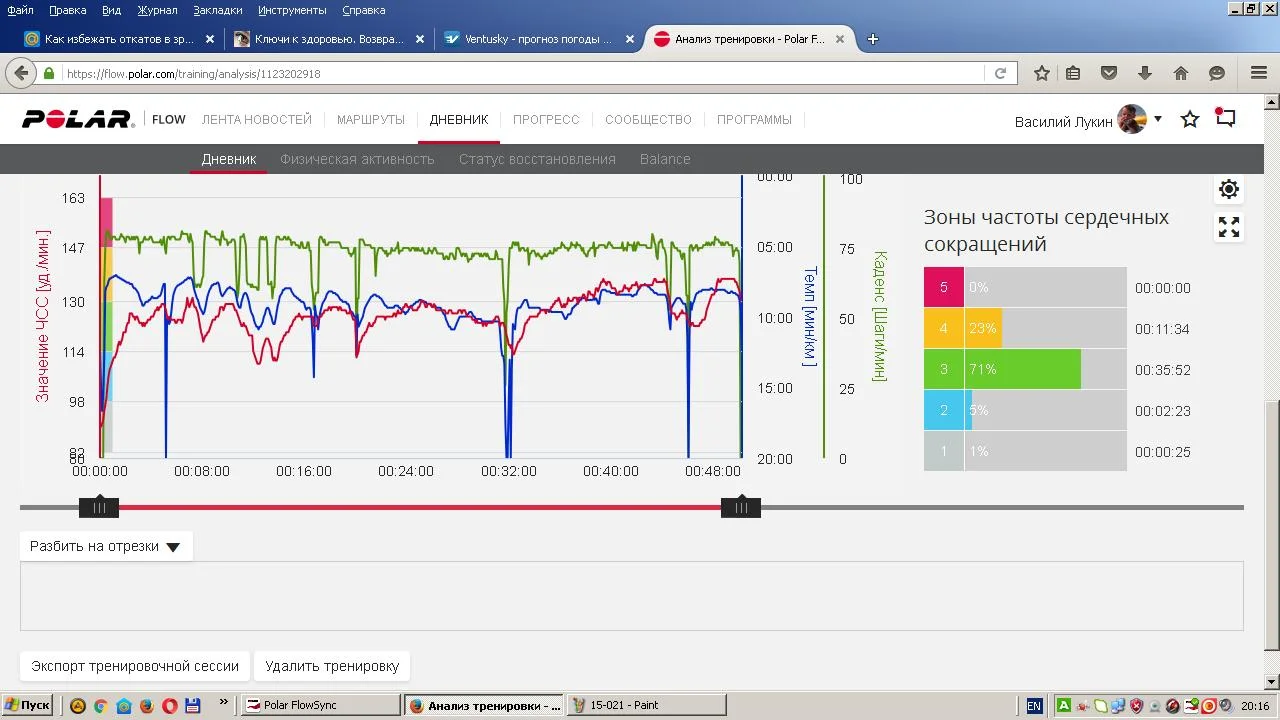This screenshot has width=1280, height=720.
Task: Open browser downloads arrow icon
Action: (1145, 73)
